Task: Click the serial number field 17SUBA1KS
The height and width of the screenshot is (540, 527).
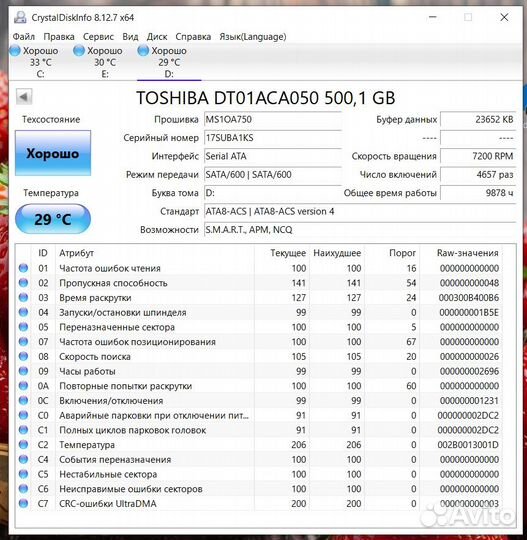Action: pos(272,138)
